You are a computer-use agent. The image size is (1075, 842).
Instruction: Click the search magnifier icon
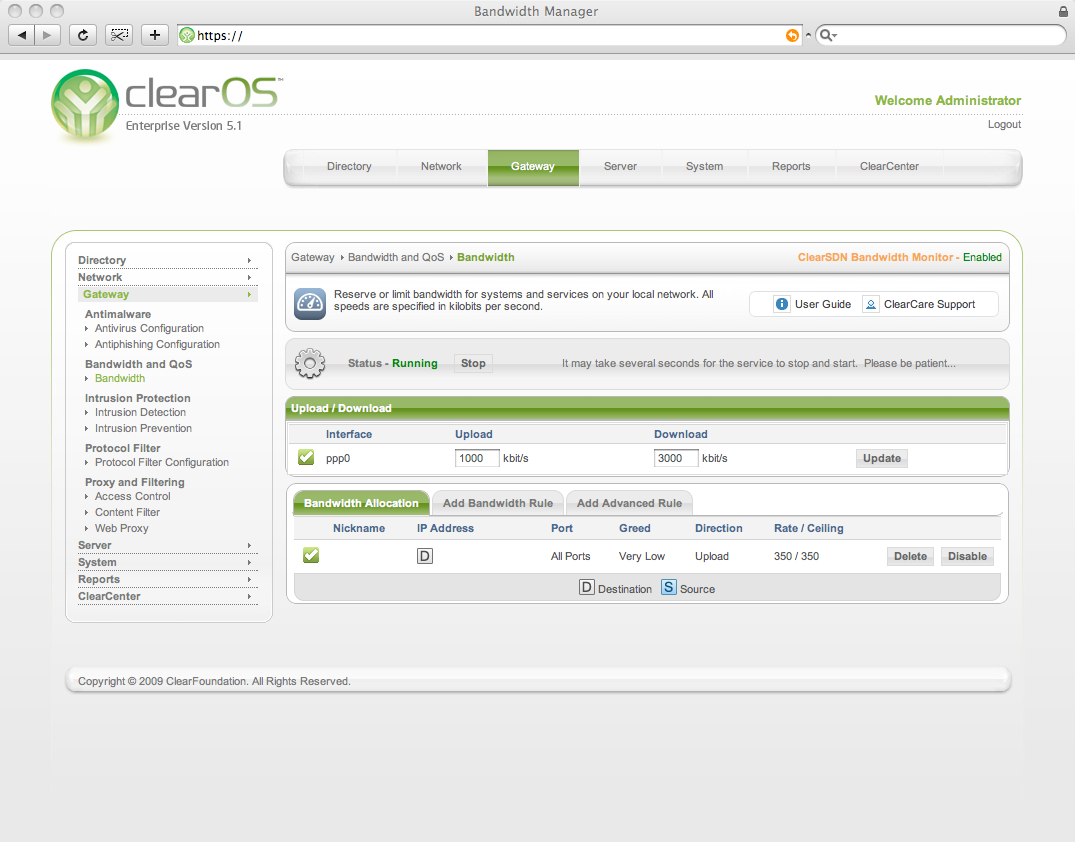click(828, 36)
